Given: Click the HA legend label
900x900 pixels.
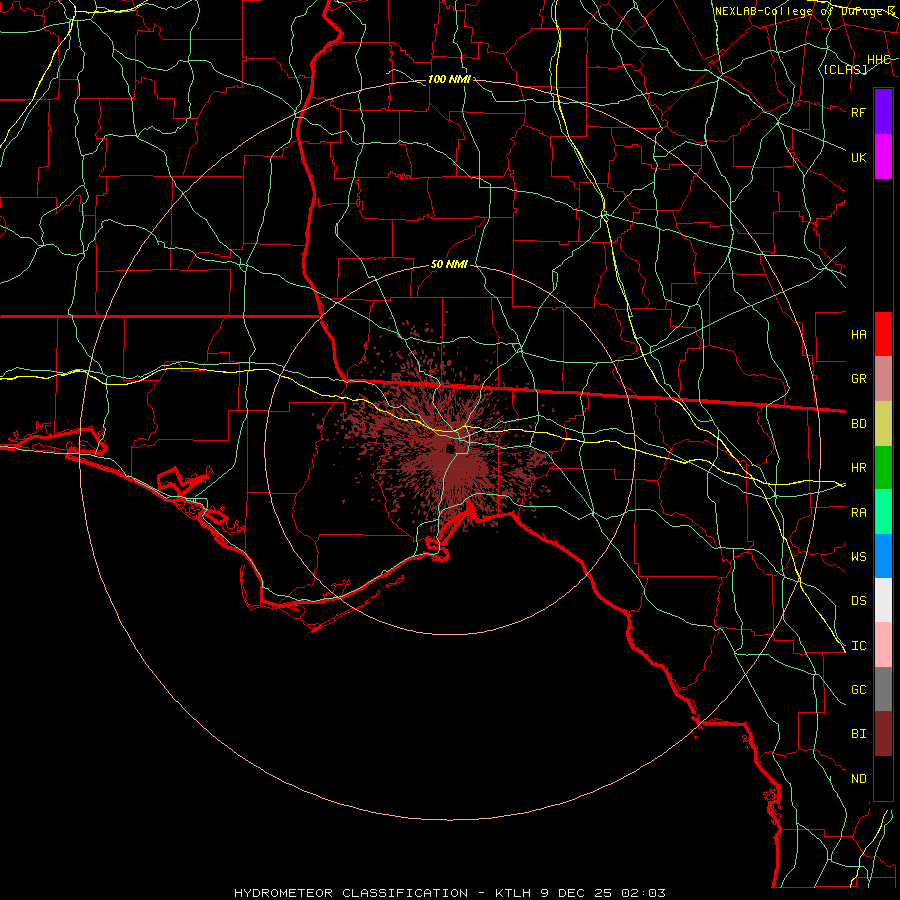Looking at the screenshot, I should pyautogui.click(x=858, y=335).
